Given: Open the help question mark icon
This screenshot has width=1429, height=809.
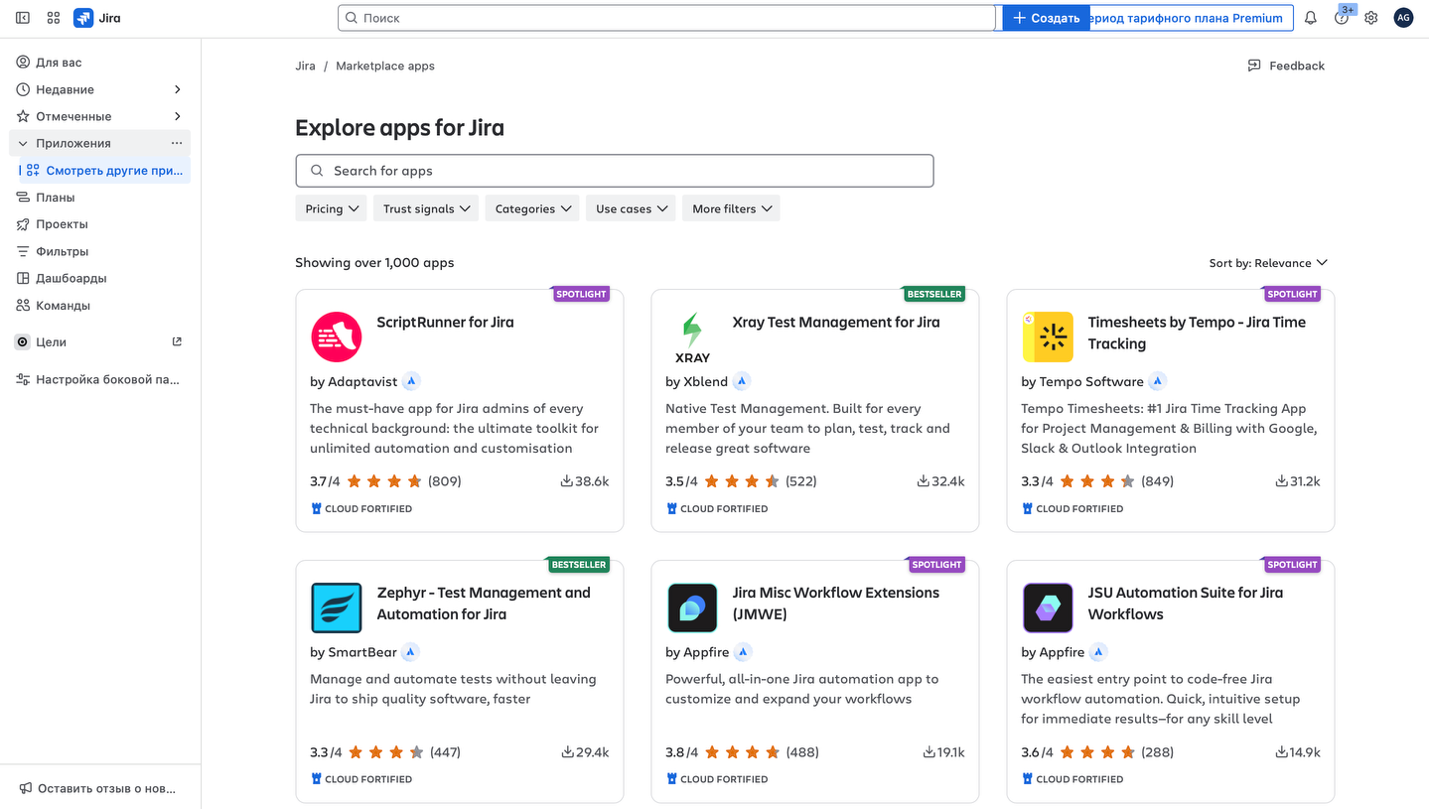Looking at the screenshot, I should [1341, 18].
